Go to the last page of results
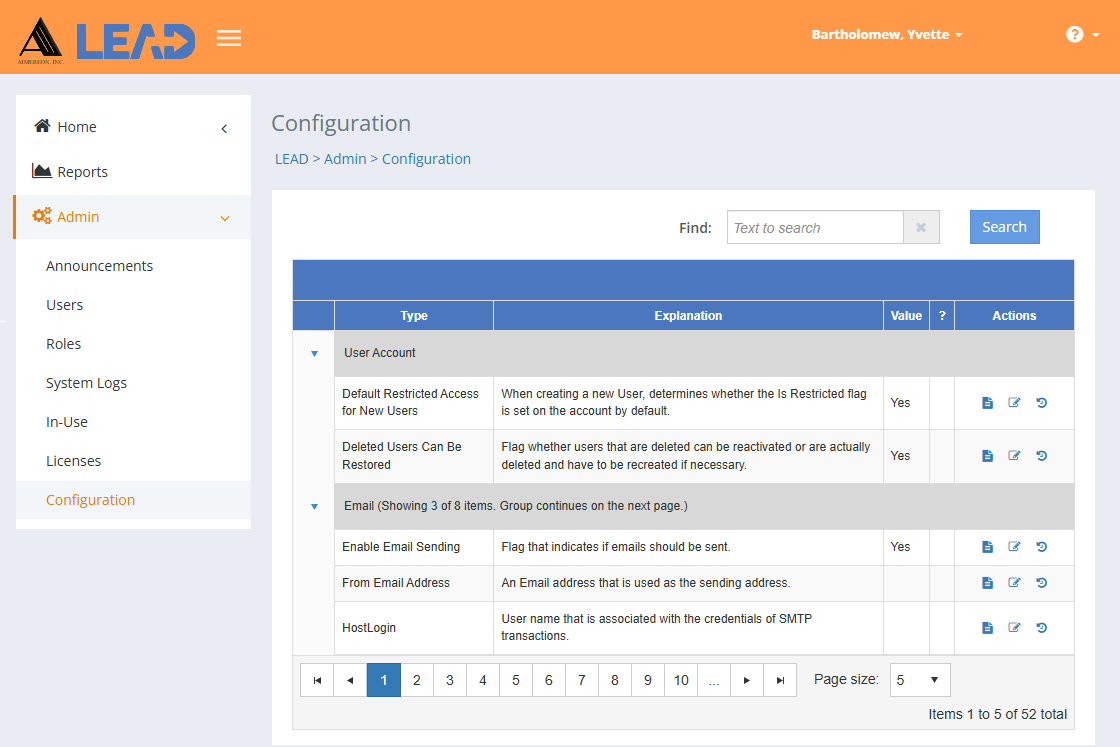Screen dimensions: 1120x747 780,680
